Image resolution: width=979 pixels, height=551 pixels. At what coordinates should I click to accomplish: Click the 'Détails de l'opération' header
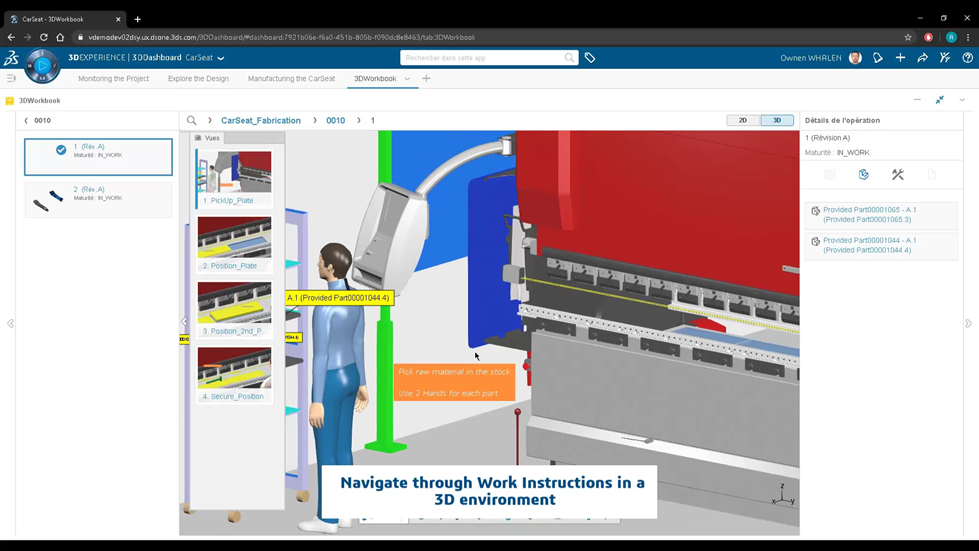842,120
